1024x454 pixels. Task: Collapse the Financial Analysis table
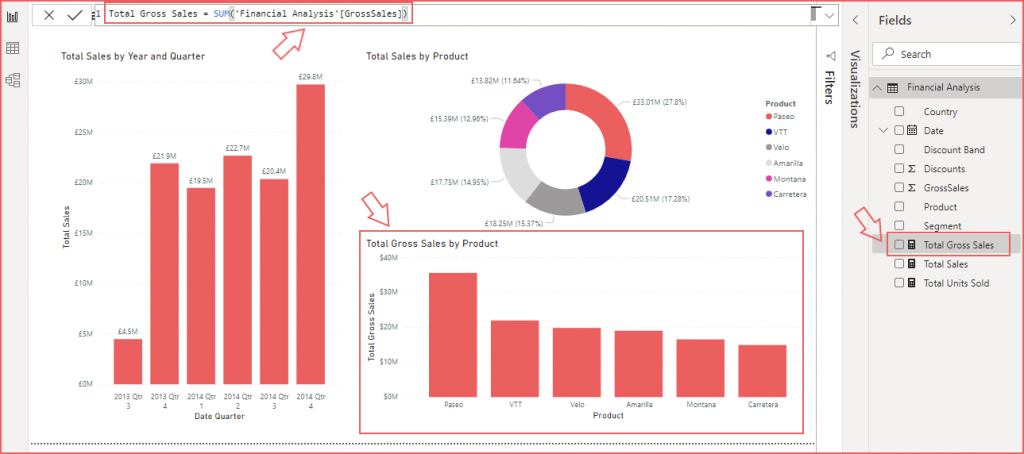tap(877, 88)
